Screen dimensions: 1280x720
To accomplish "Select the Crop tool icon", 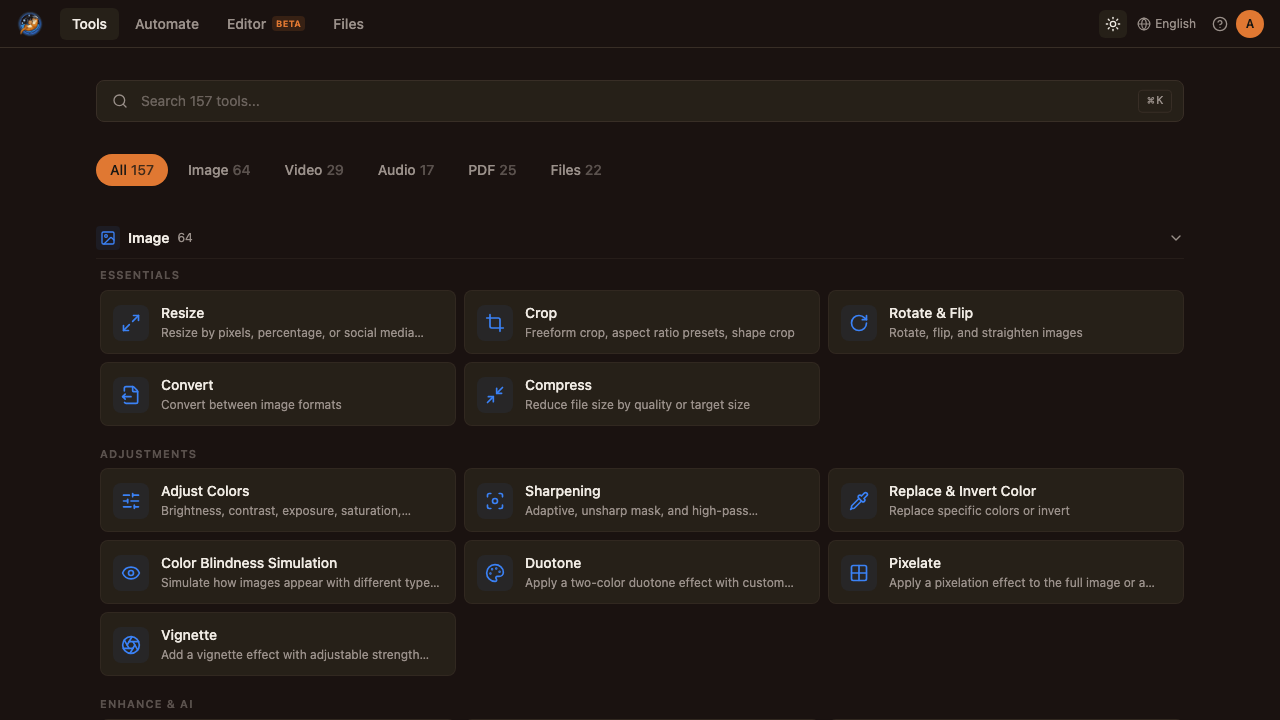I will (495, 322).
